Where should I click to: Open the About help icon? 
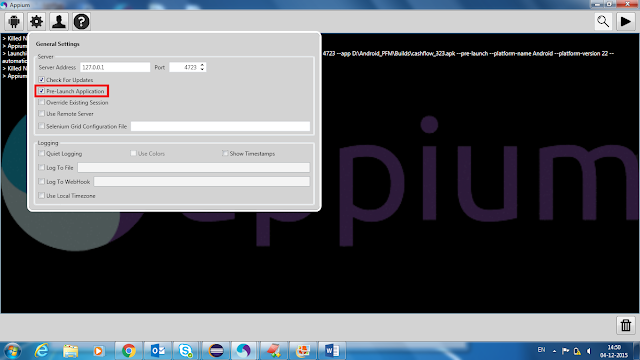coord(81,21)
